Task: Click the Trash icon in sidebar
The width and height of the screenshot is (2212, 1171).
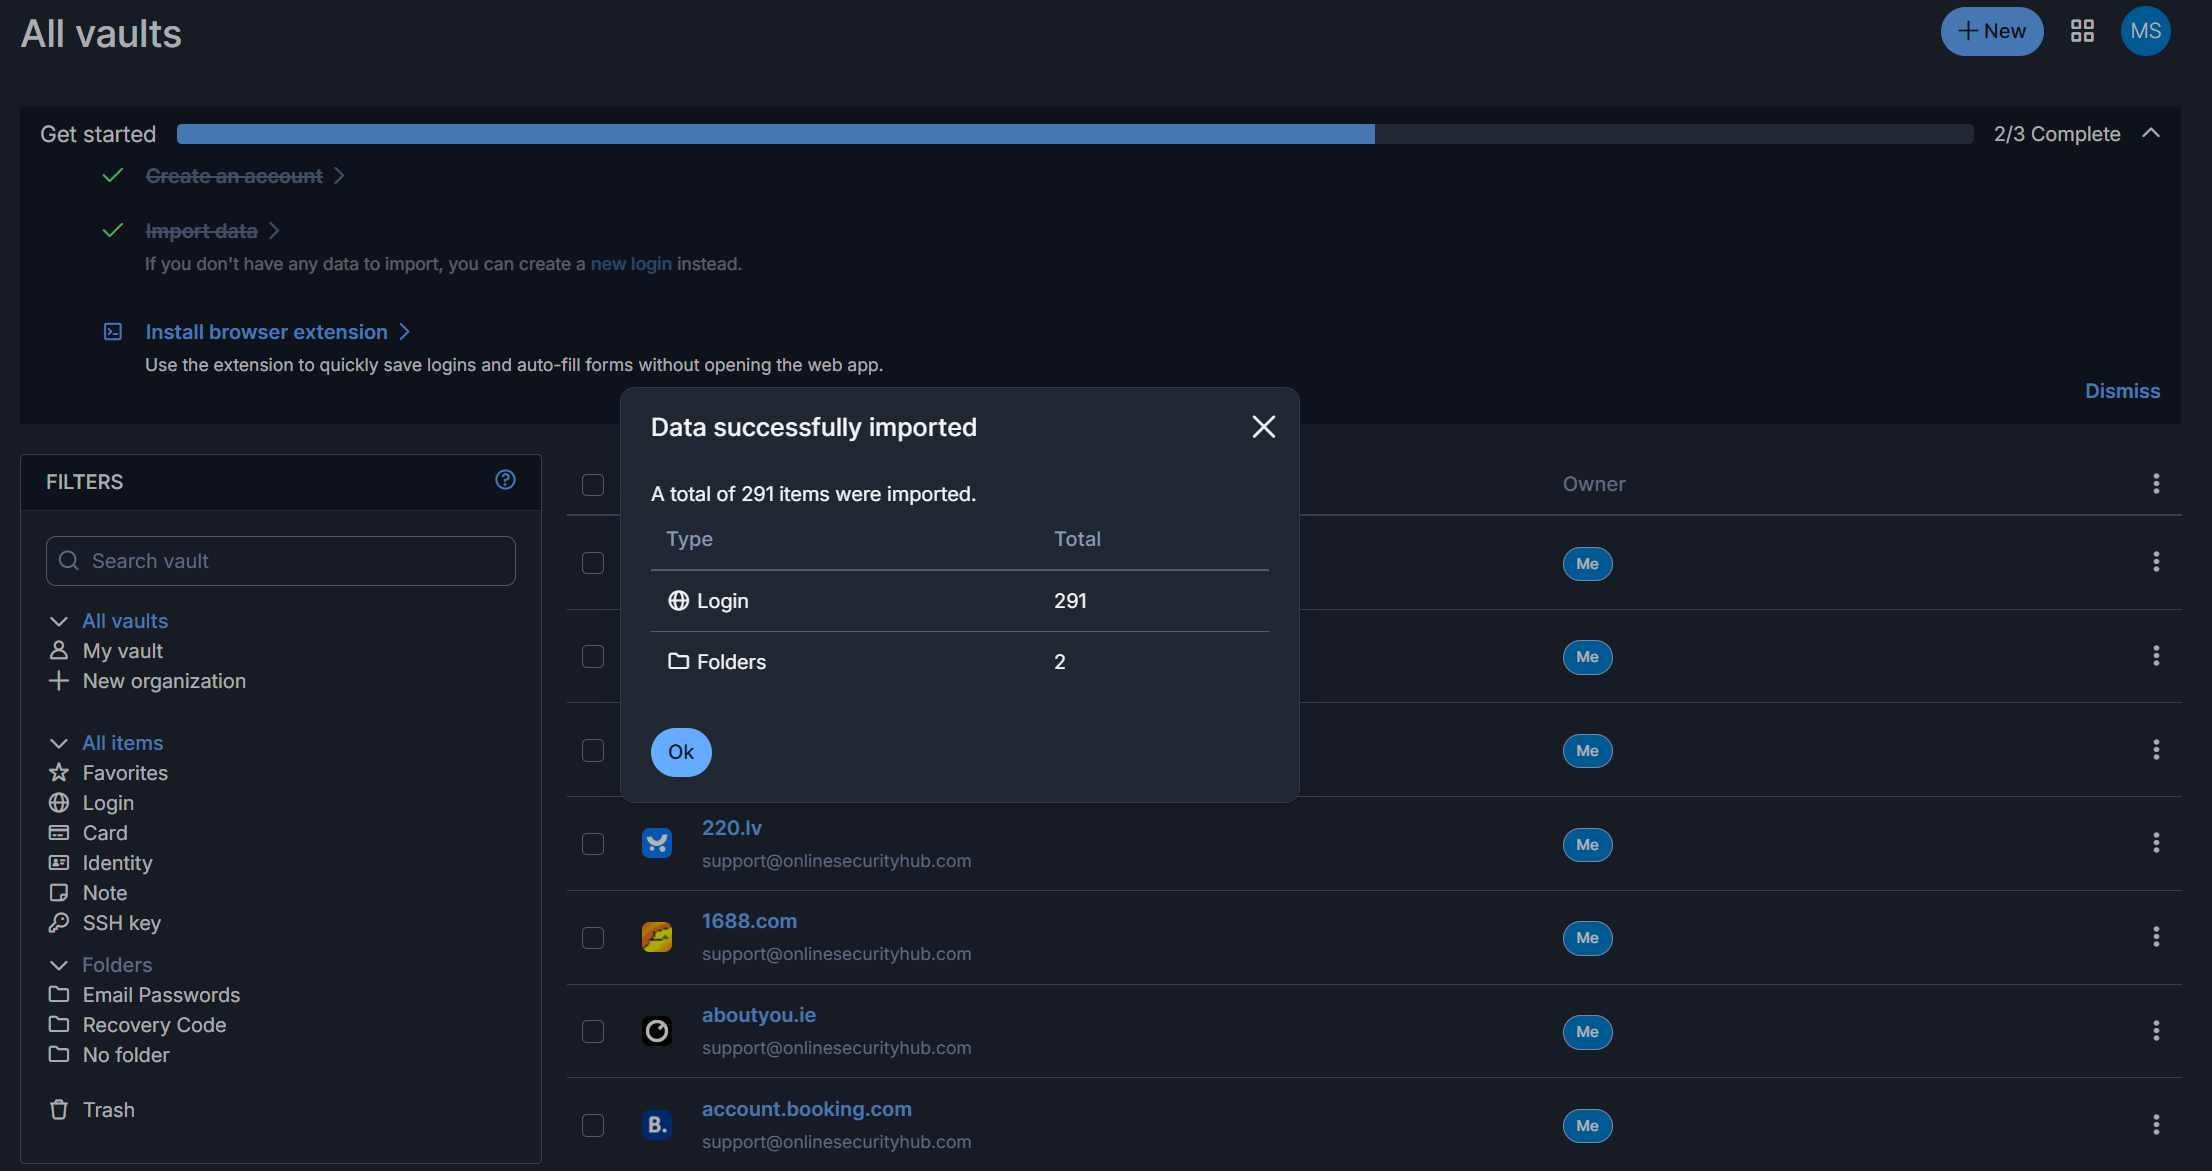Action: click(x=59, y=1110)
